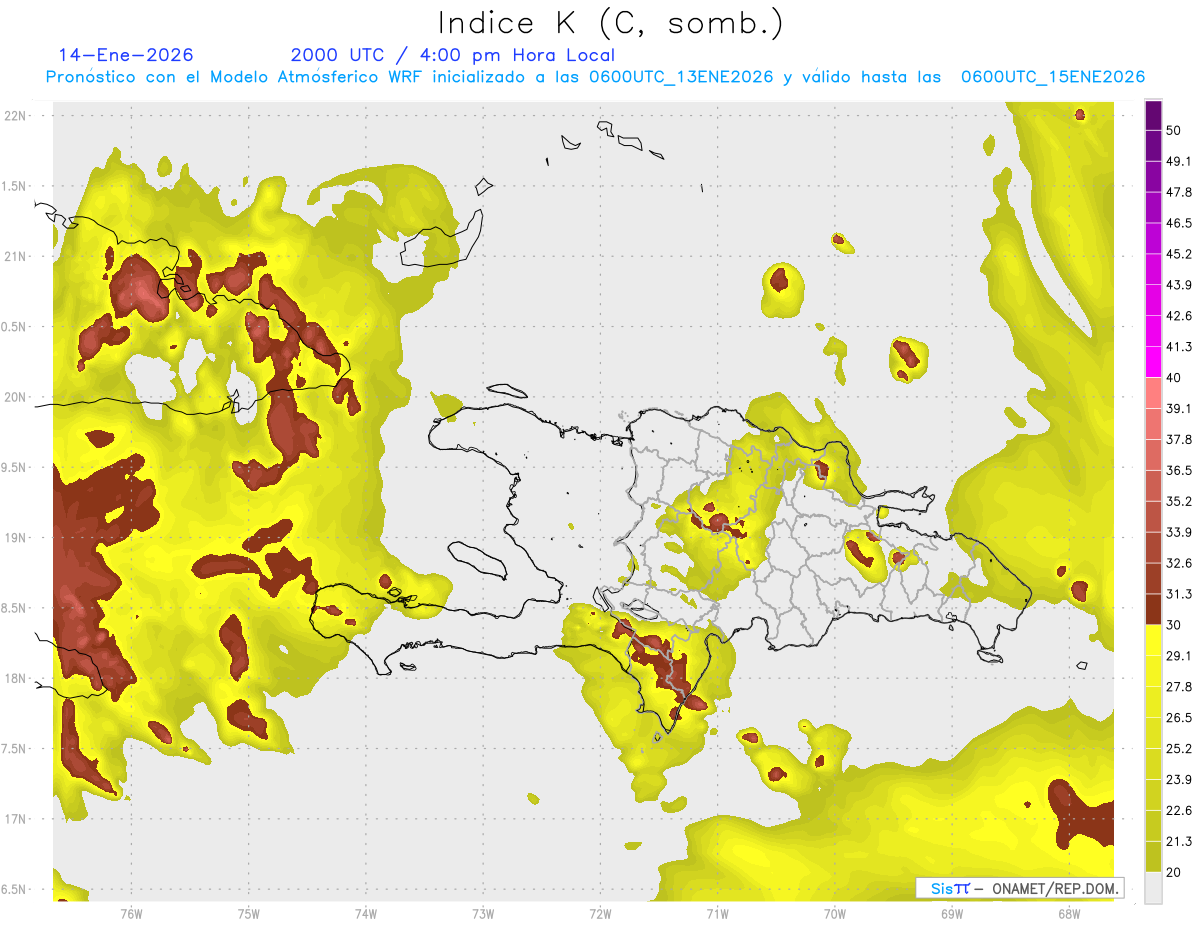1200x927 pixels.
Task: Pick the bright yellow swatch beside 29.1
Action: [1153, 640]
